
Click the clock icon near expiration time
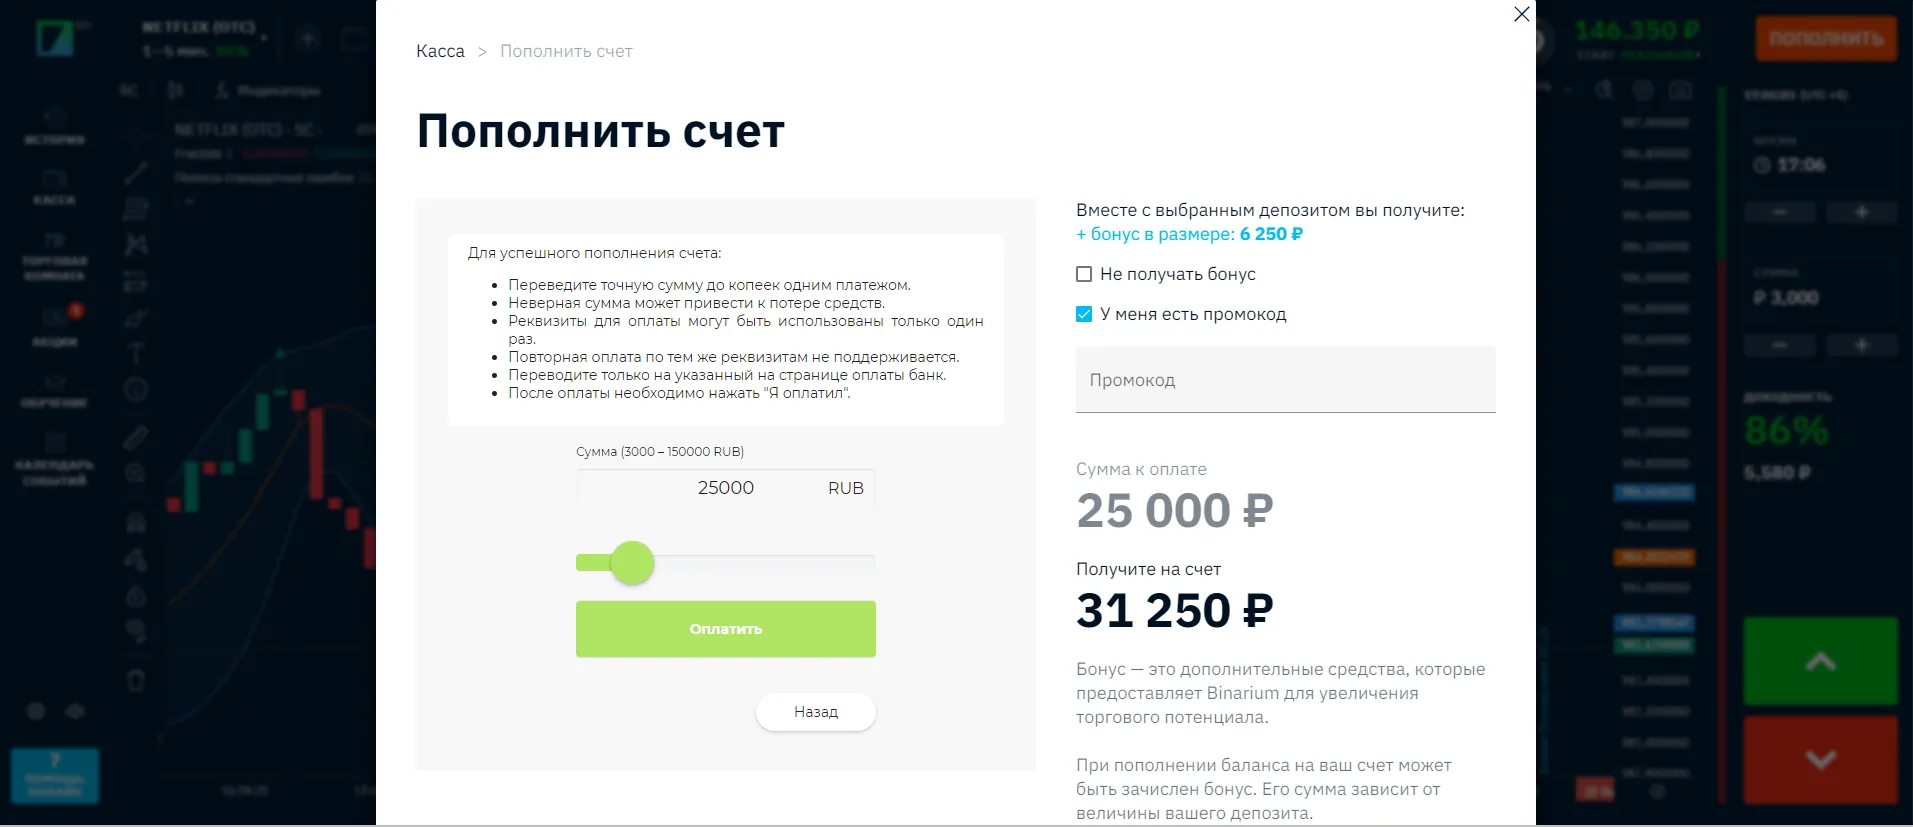[1762, 165]
